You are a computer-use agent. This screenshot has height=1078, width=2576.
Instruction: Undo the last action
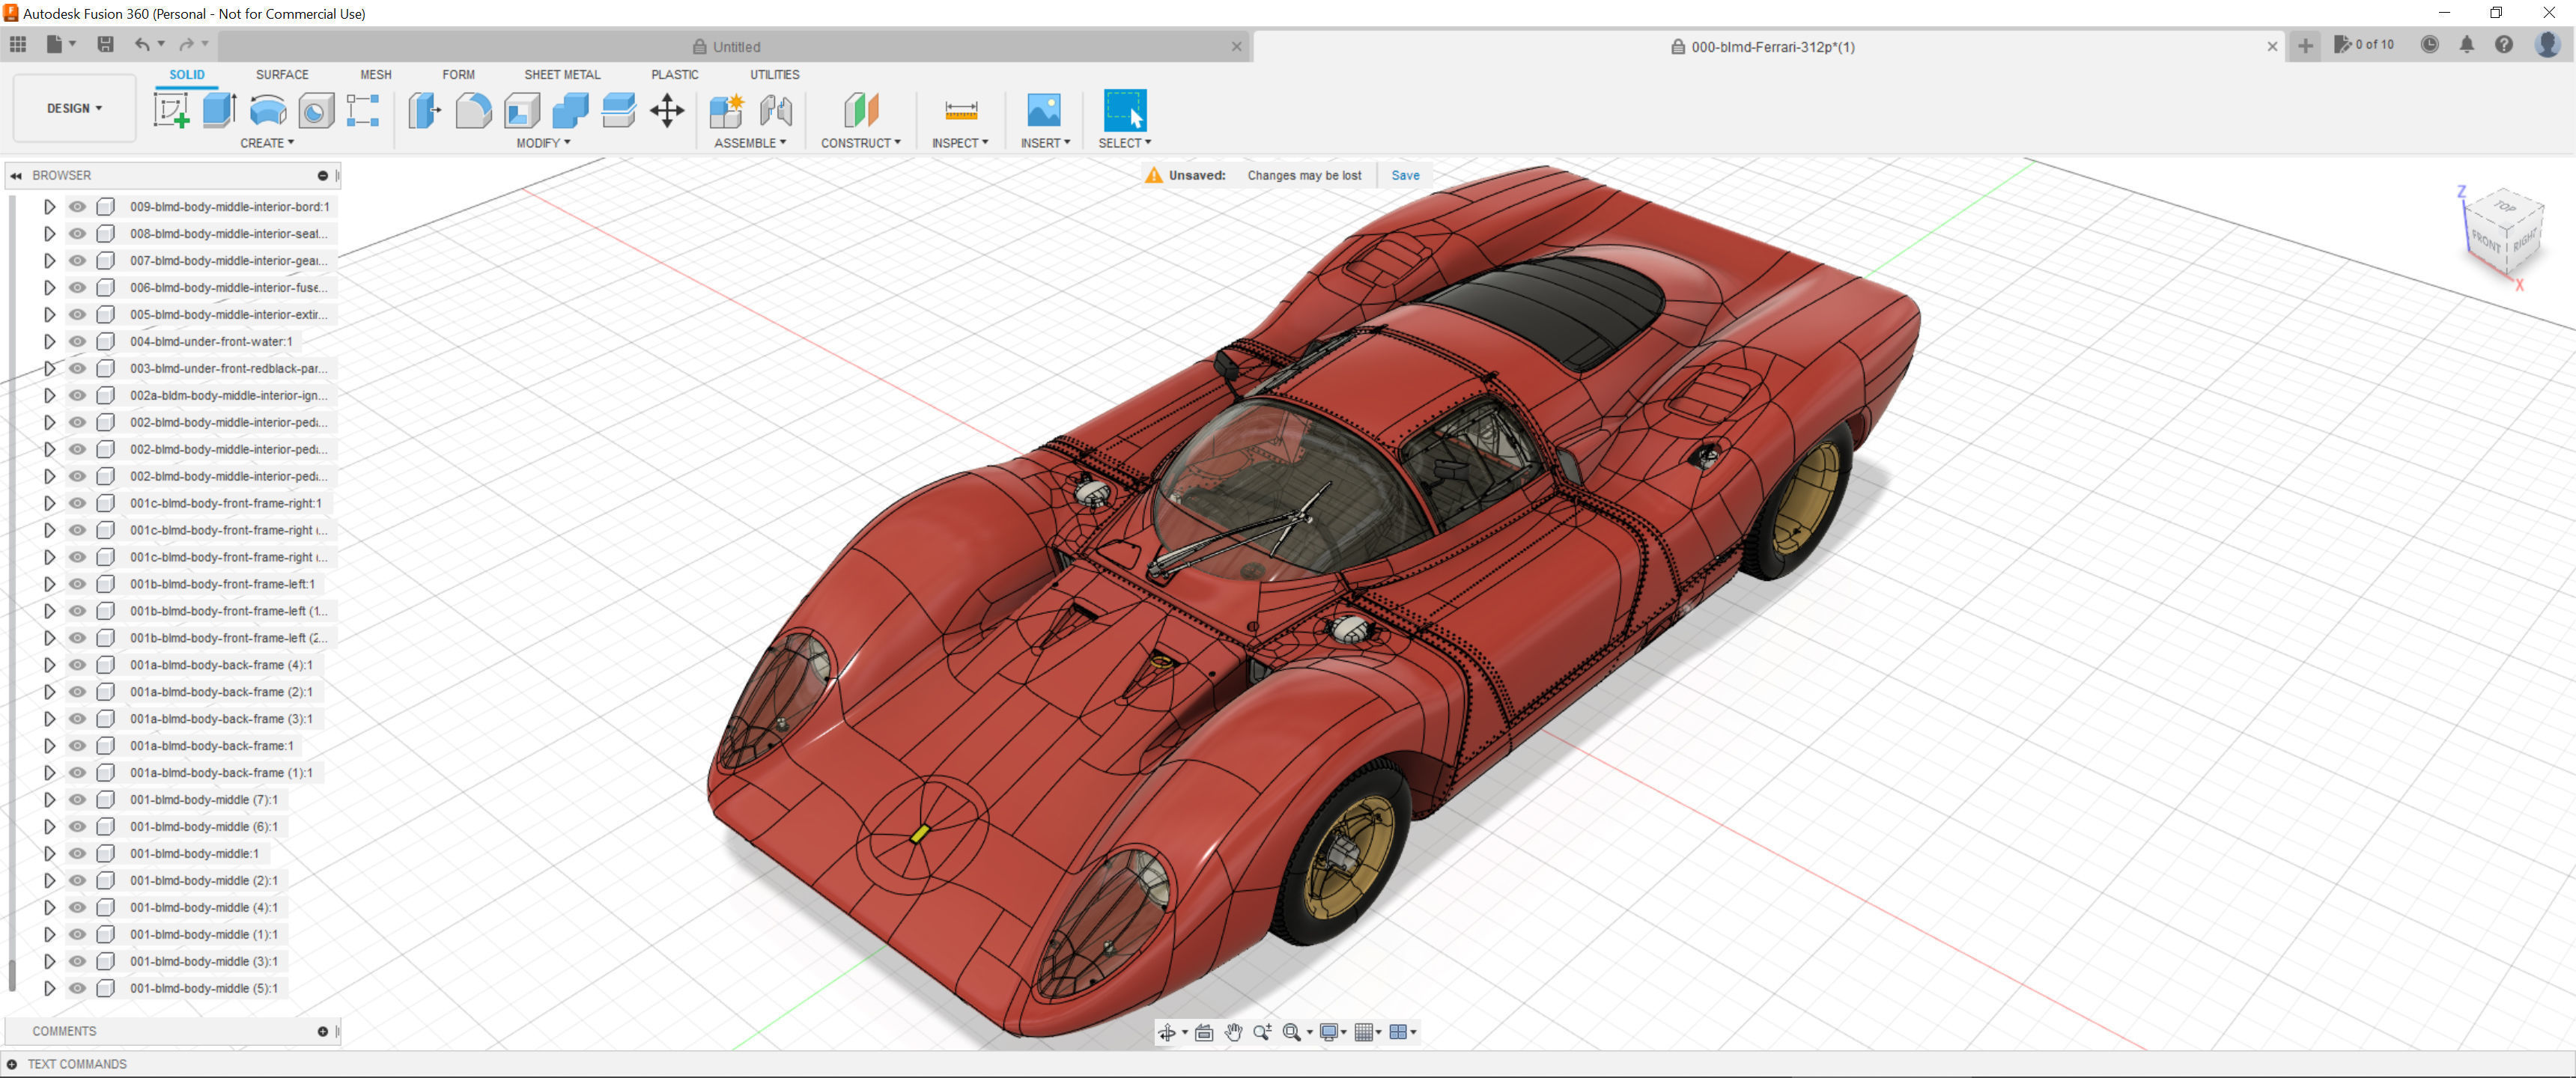[142, 44]
